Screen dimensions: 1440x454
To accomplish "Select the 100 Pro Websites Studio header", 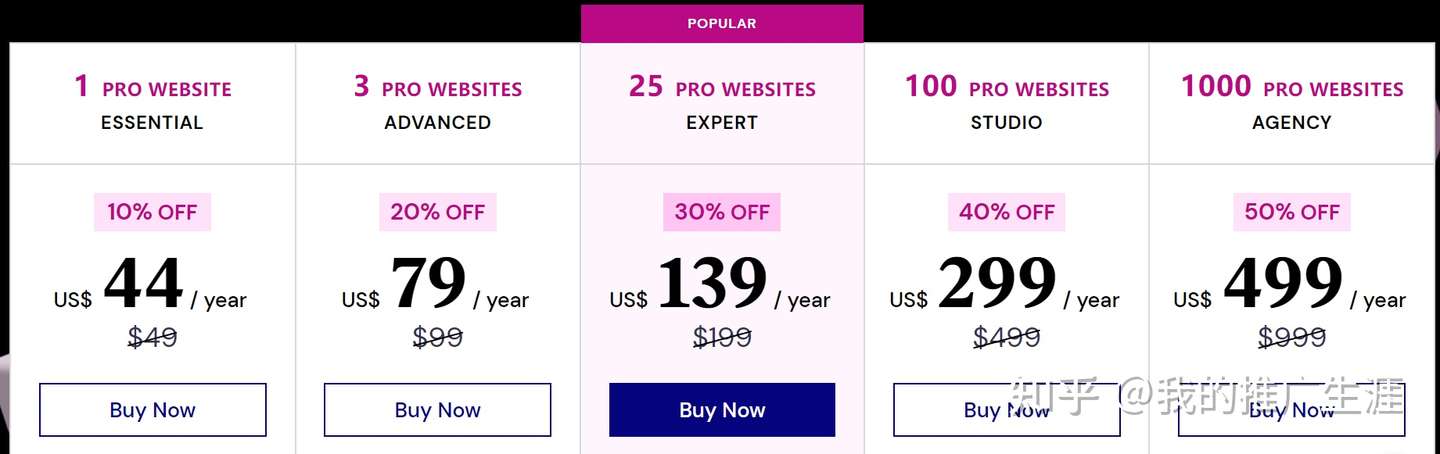I will pyautogui.click(x=1007, y=103).
